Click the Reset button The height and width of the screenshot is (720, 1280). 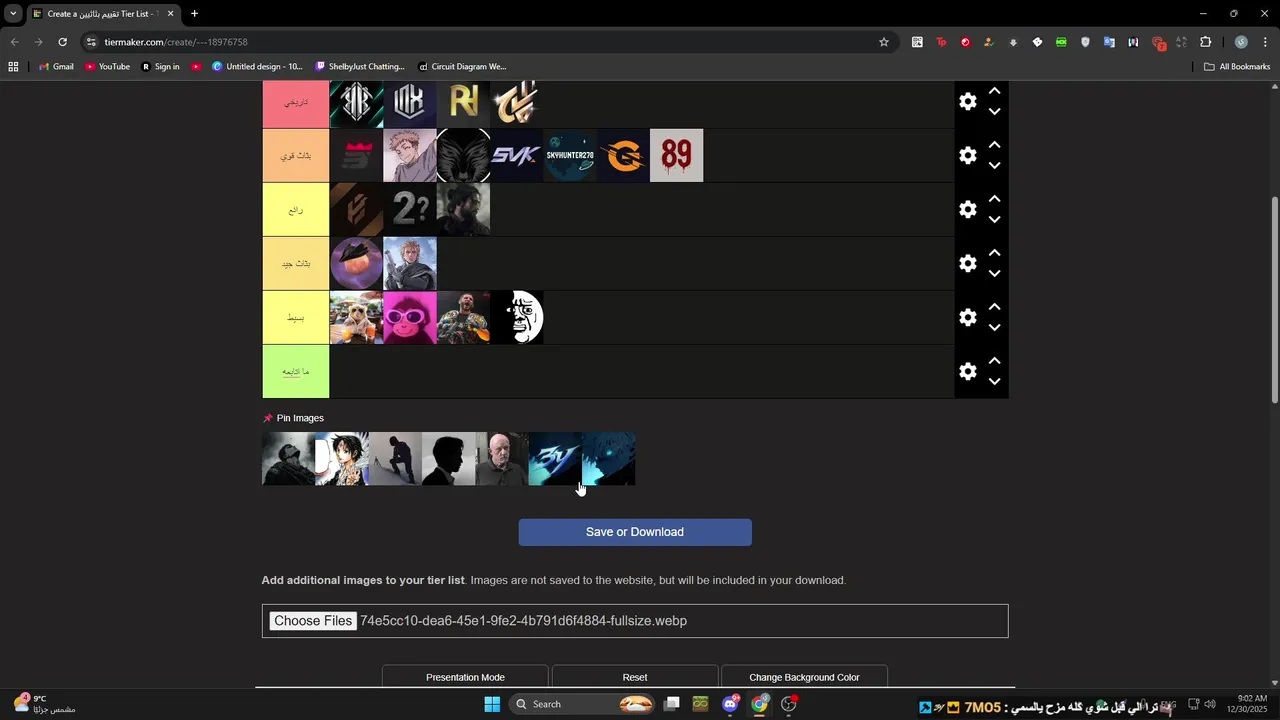[635, 677]
